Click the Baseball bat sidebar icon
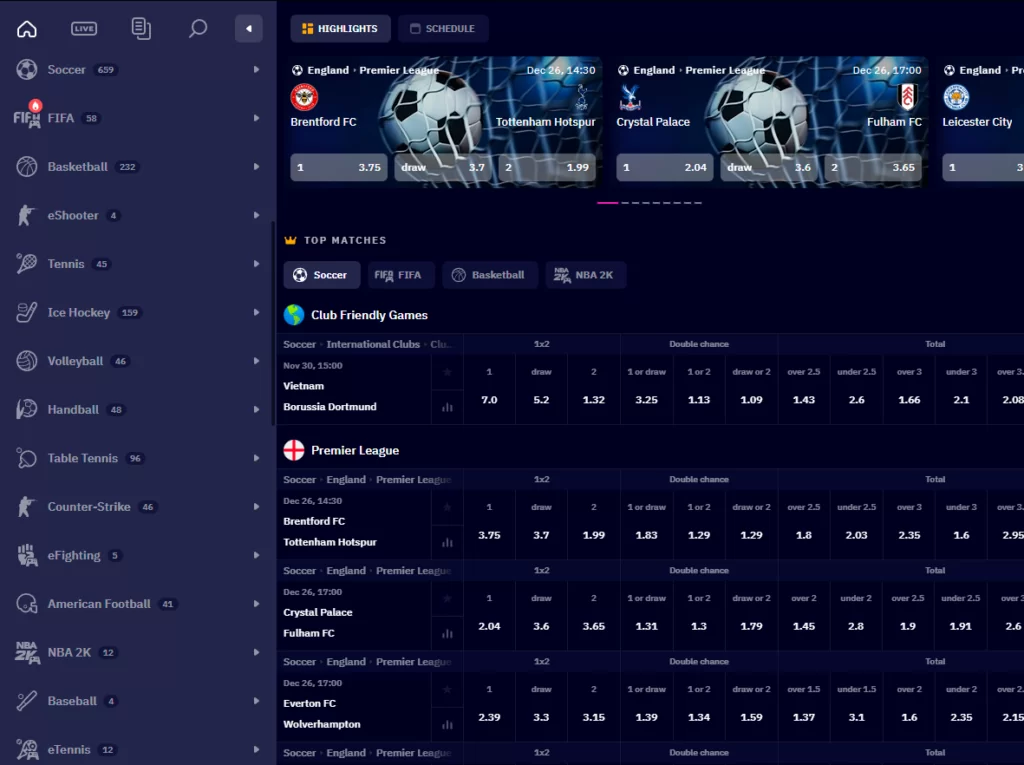This screenshot has width=1024, height=765. click(x=27, y=701)
